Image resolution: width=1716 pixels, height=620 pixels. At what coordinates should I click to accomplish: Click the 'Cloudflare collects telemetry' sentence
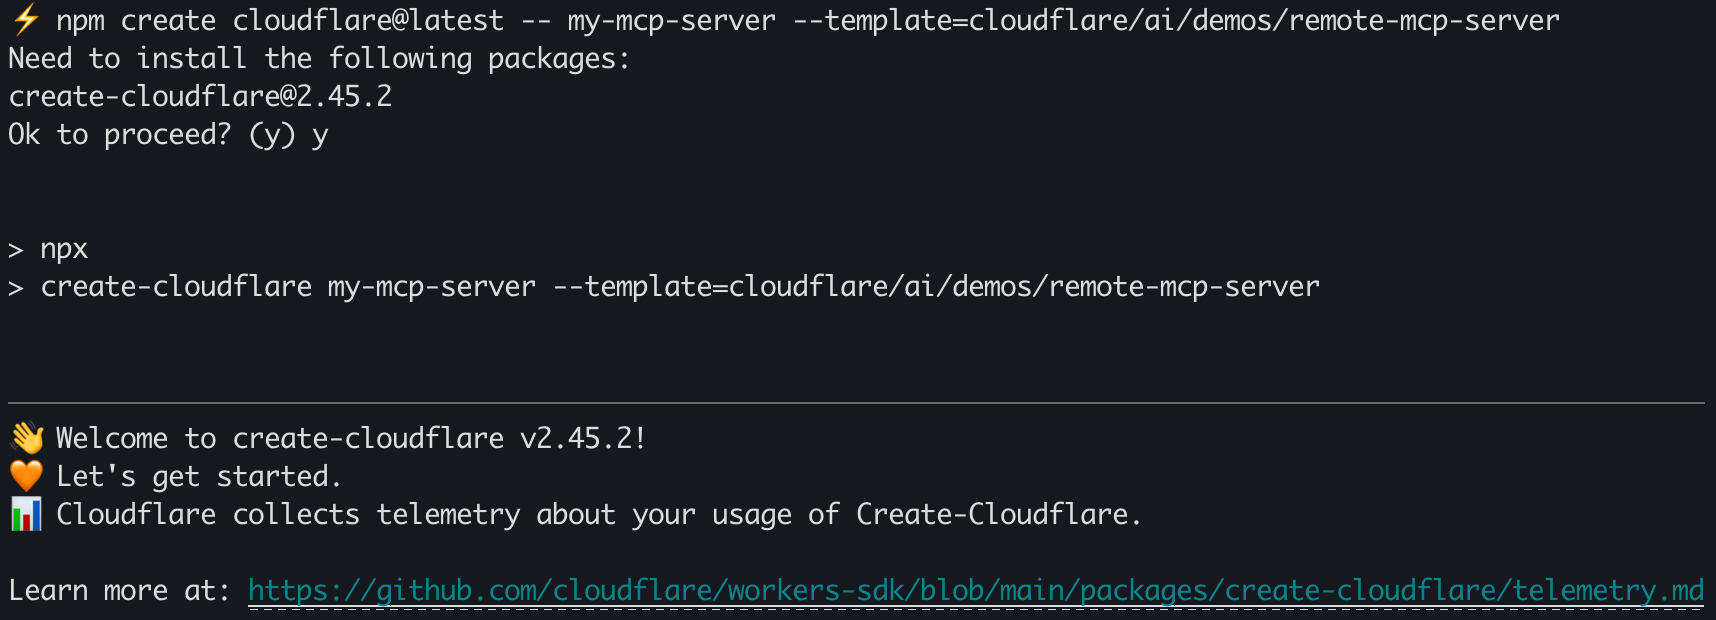pyautogui.click(x=598, y=514)
